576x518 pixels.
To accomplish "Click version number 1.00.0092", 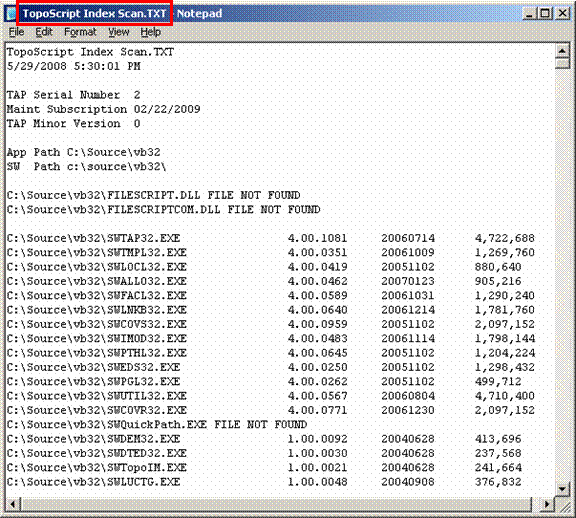I will [317, 439].
